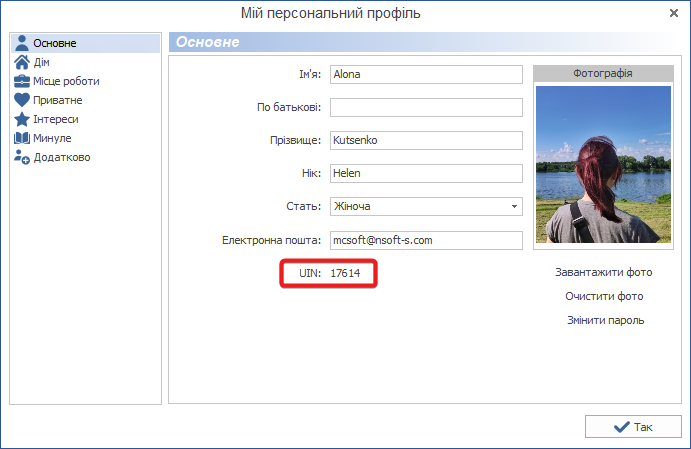This screenshot has height=449, width=691.
Task: Click the house icon beside Дім
Action: [x=22, y=62]
